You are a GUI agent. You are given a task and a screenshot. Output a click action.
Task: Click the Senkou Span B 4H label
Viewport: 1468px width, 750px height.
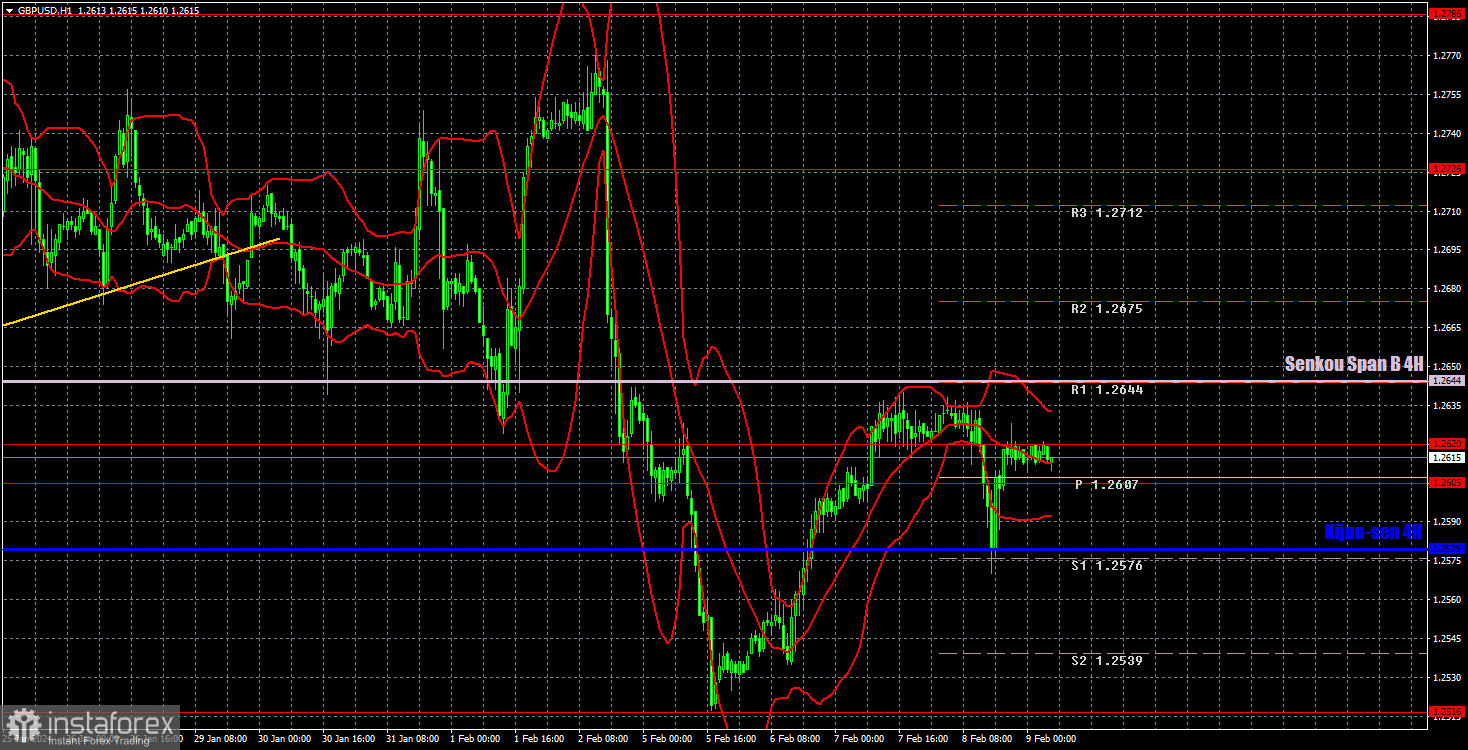[x=1352, y=365]
